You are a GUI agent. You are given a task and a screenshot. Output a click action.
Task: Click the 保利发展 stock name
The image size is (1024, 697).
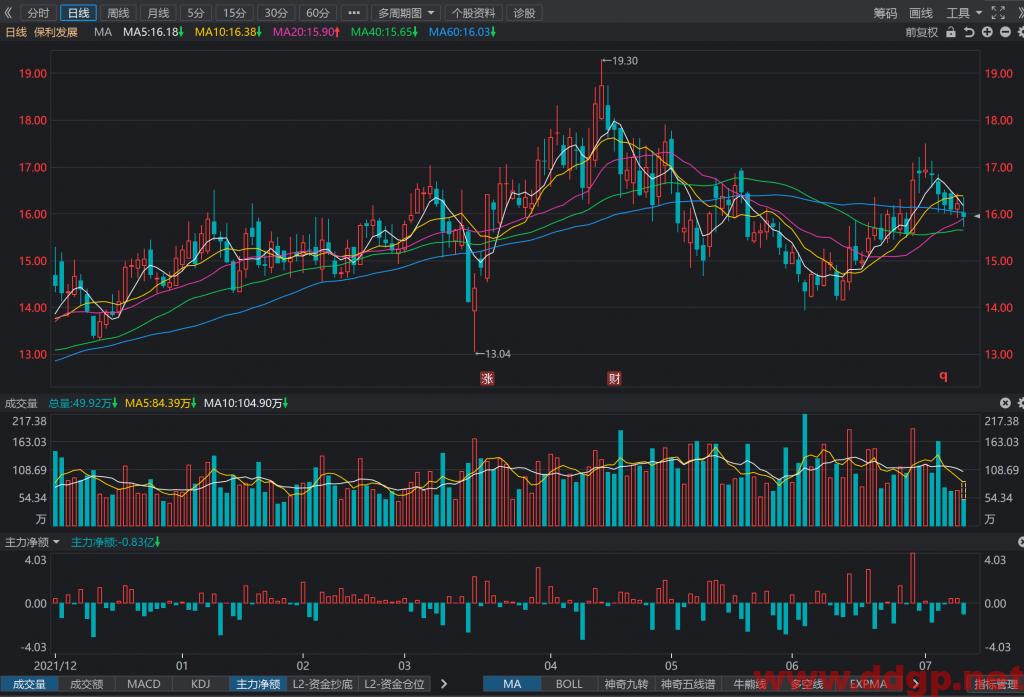pyautogui.click(x=56, y=32)
